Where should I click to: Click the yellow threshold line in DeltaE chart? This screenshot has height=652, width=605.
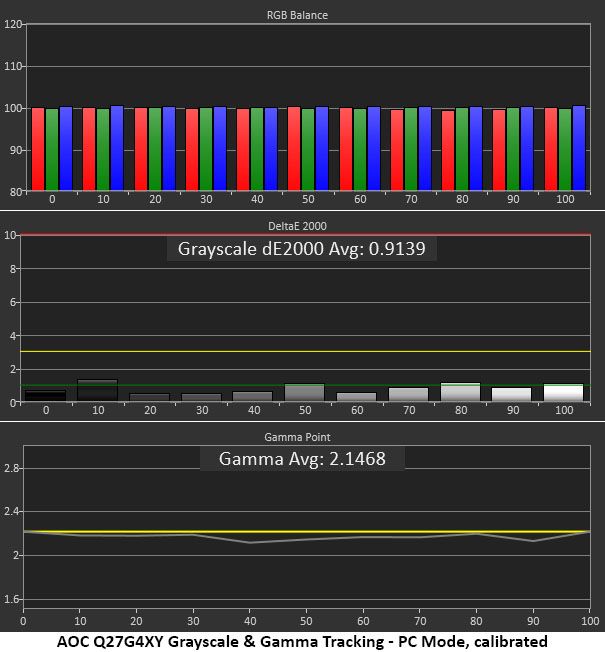(305, 352)
